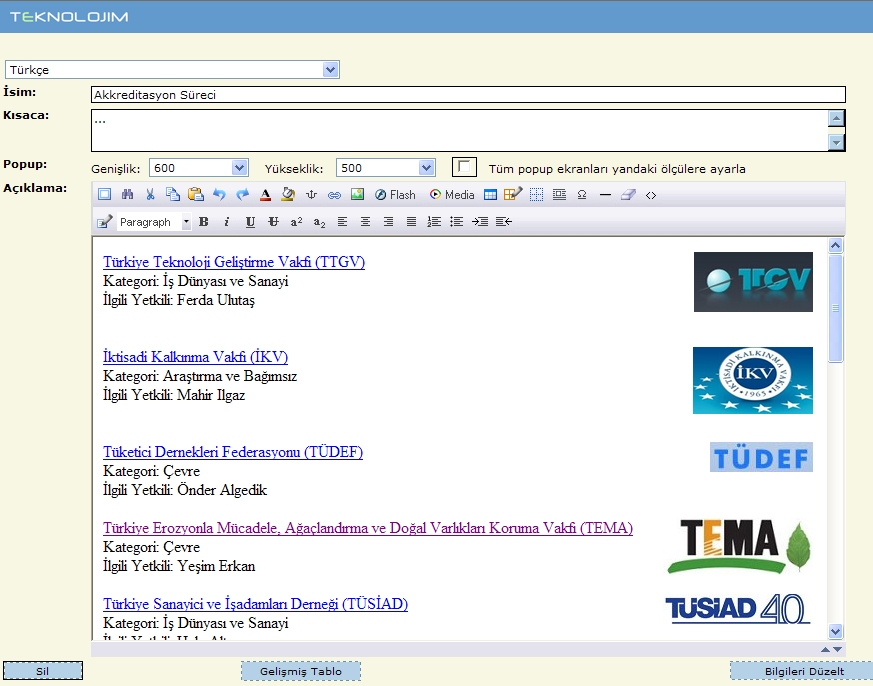Click editor scrollbar down arrow
873x686 pixels.
click(x=835, y=631)
